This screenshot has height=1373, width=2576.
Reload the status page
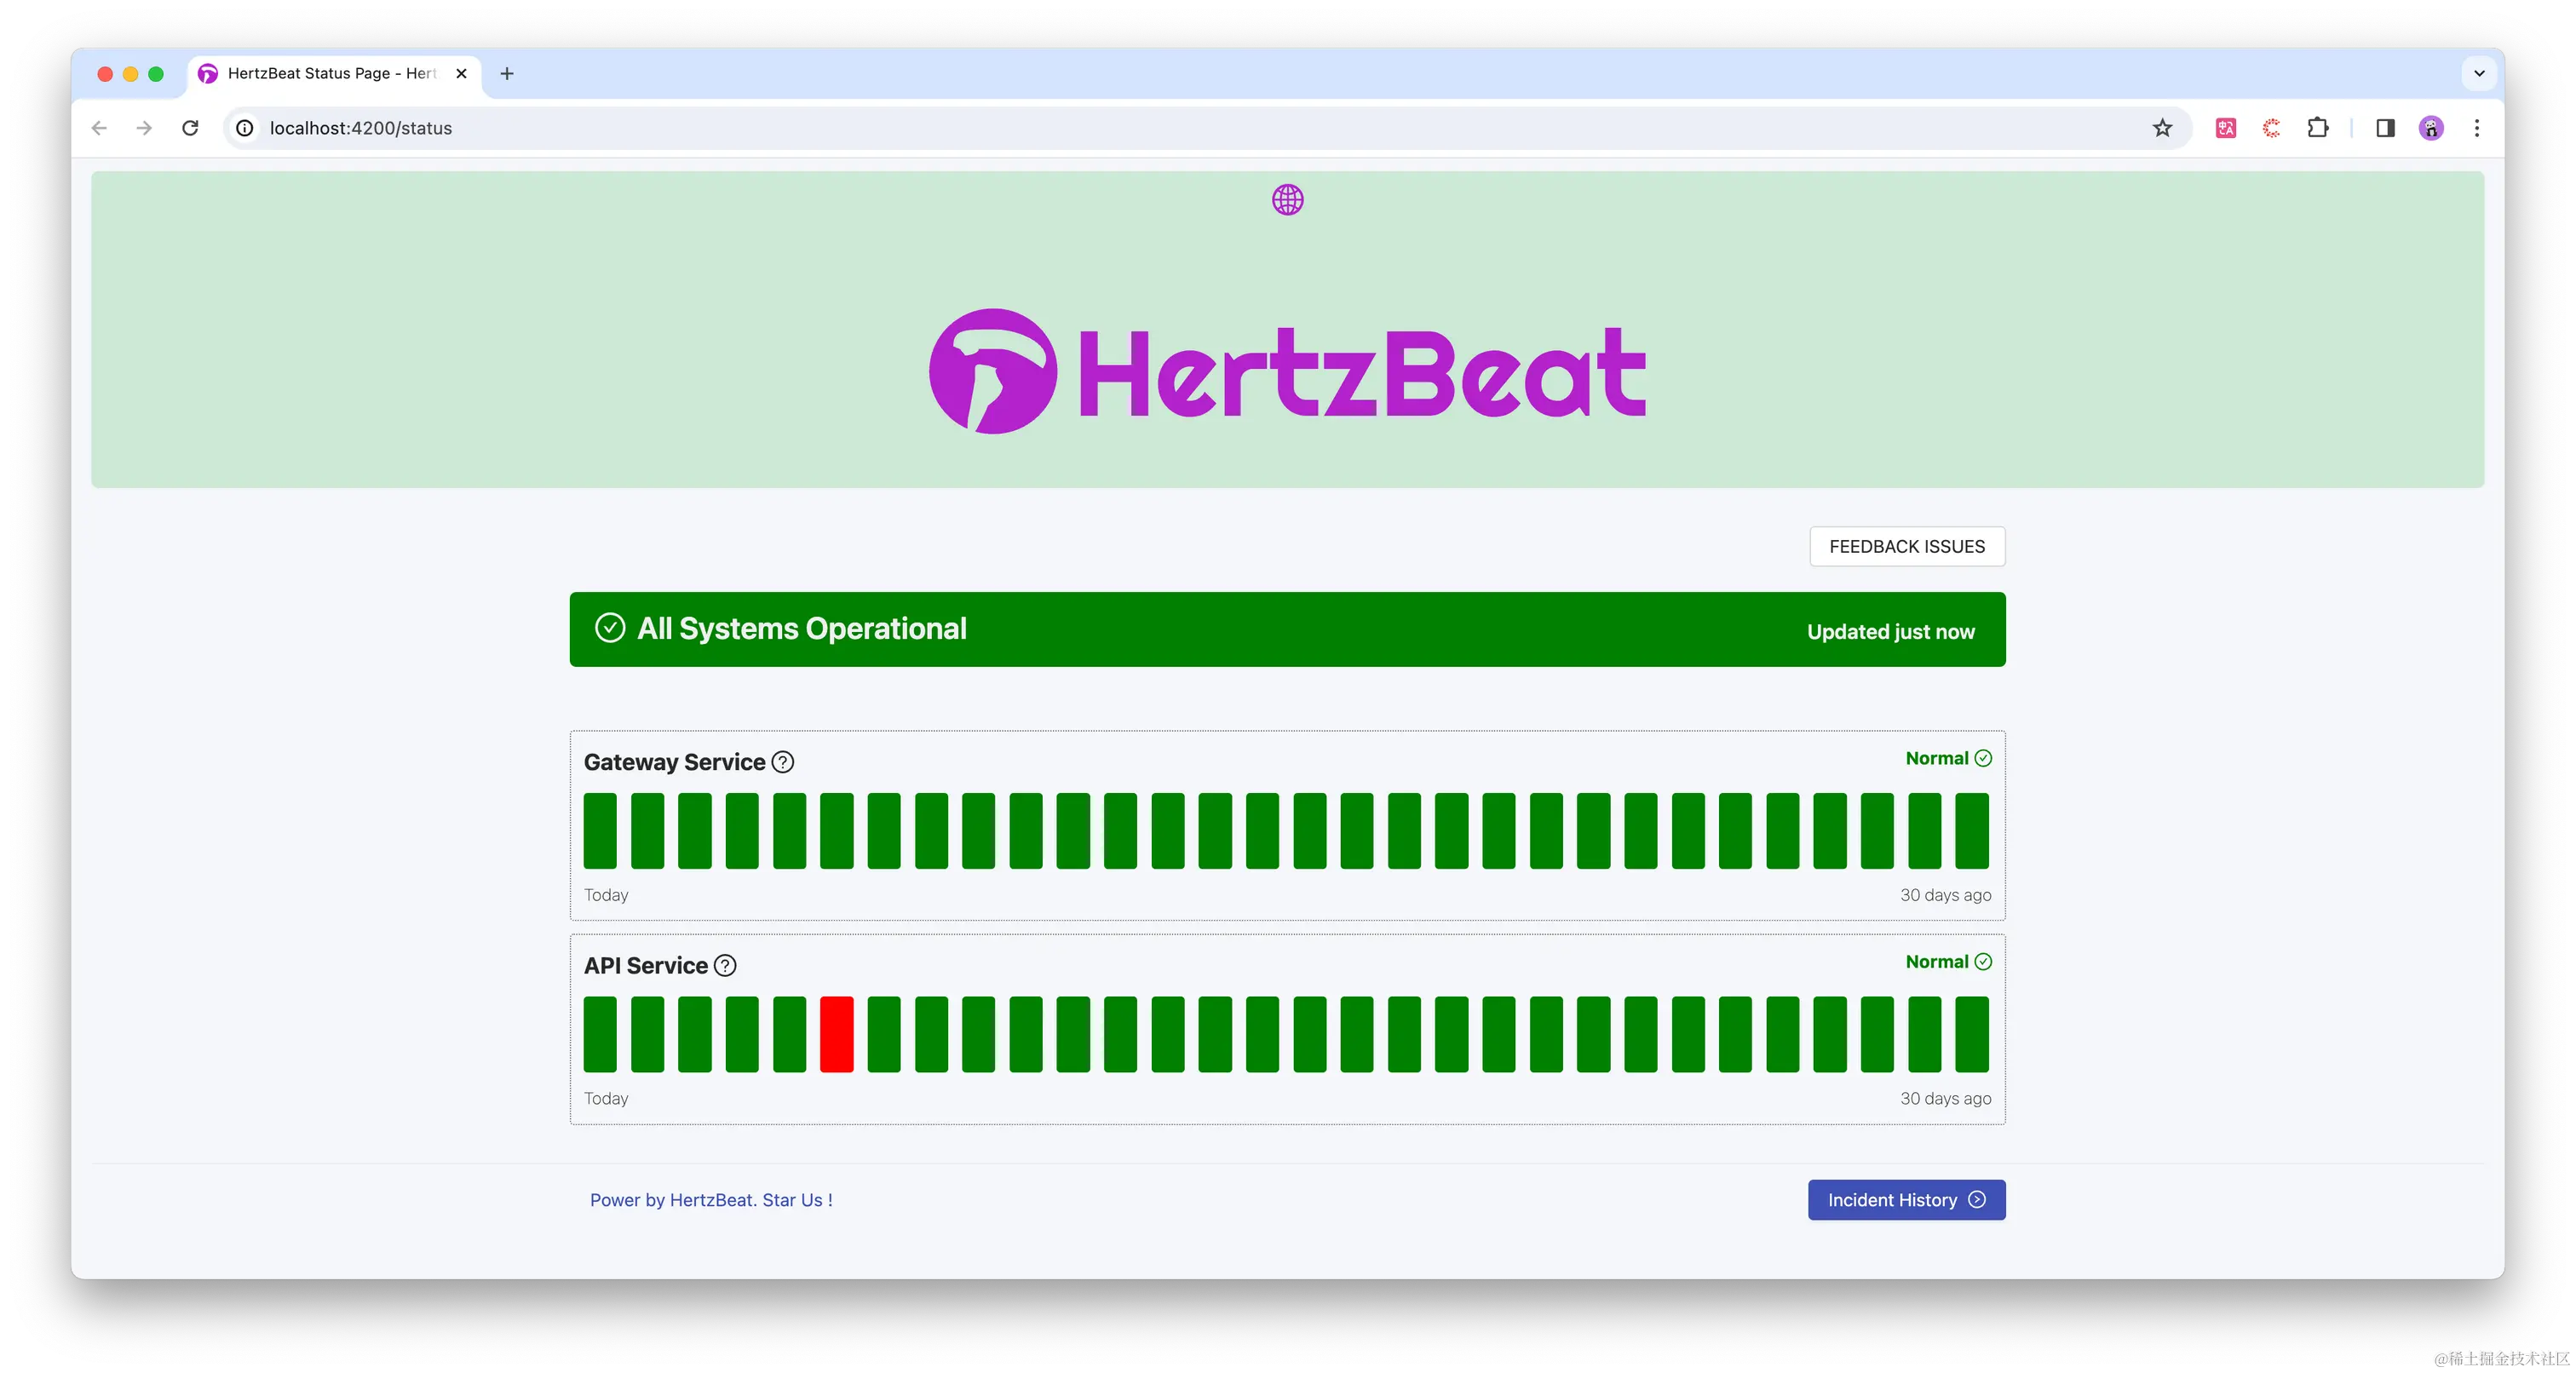[x=190, y=128]
